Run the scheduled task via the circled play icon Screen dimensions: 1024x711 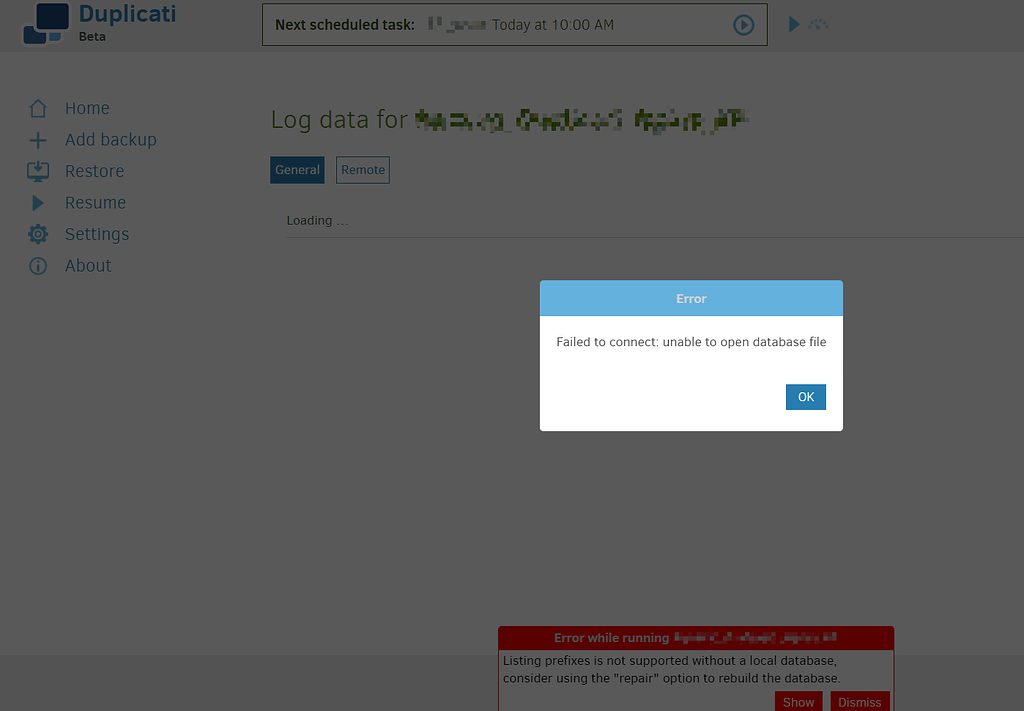[x=743, y=24]
